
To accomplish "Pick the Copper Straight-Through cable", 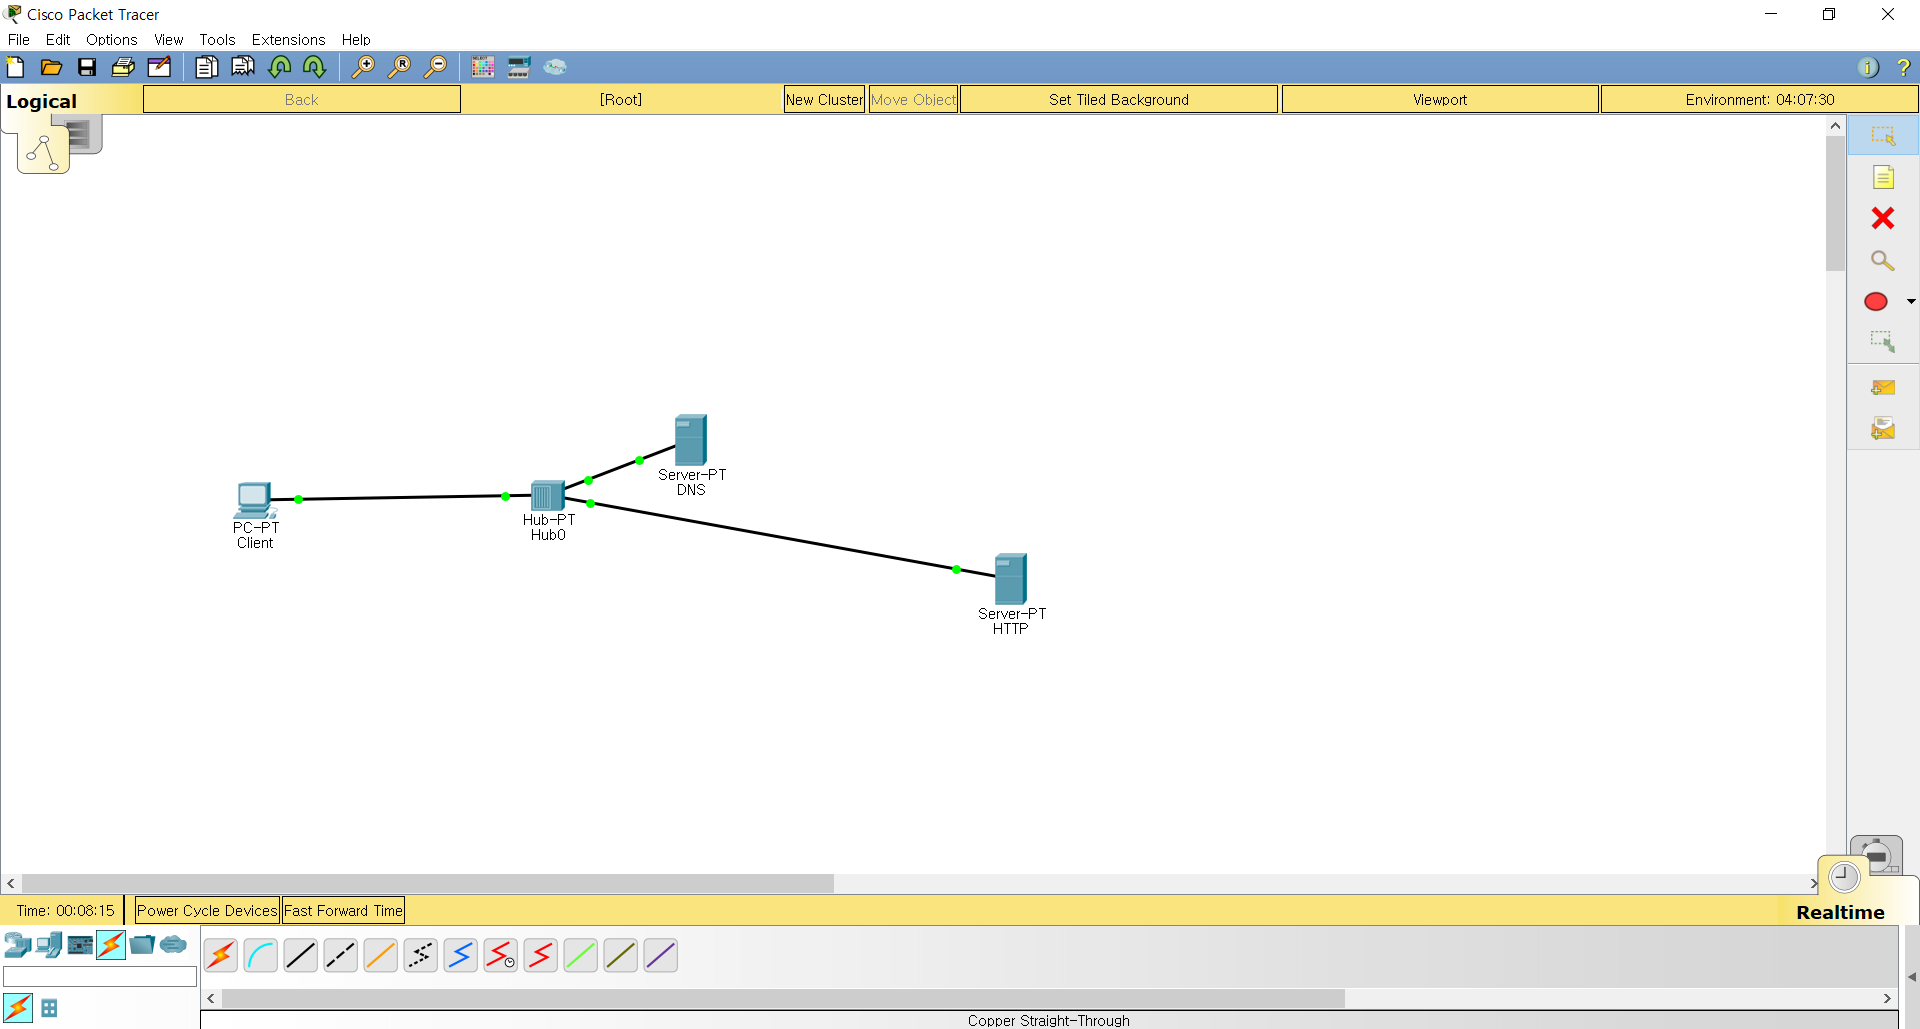I will (x=301, y=956).
